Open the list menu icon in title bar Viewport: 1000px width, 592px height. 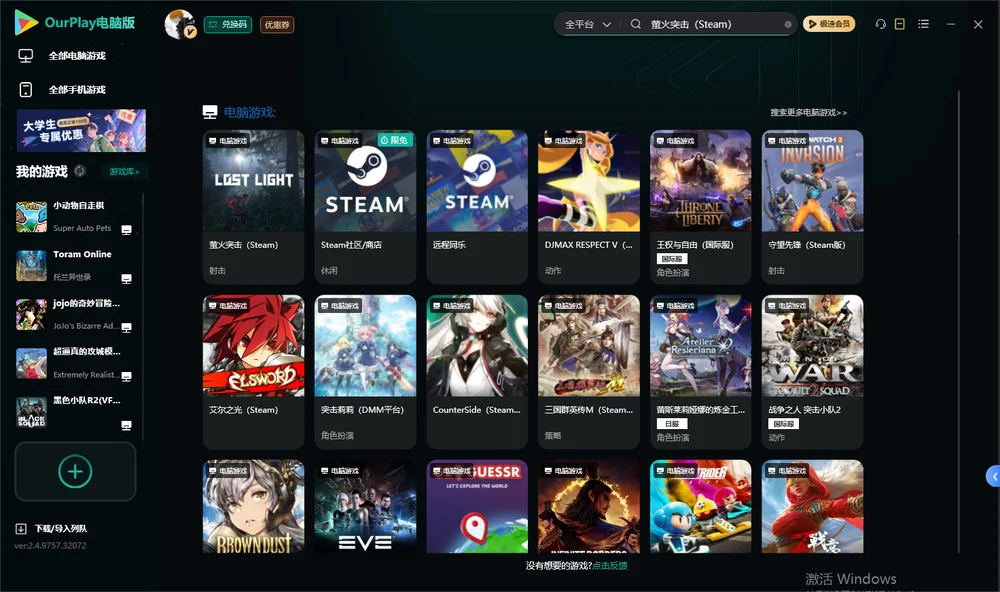(x=923, y=24)
